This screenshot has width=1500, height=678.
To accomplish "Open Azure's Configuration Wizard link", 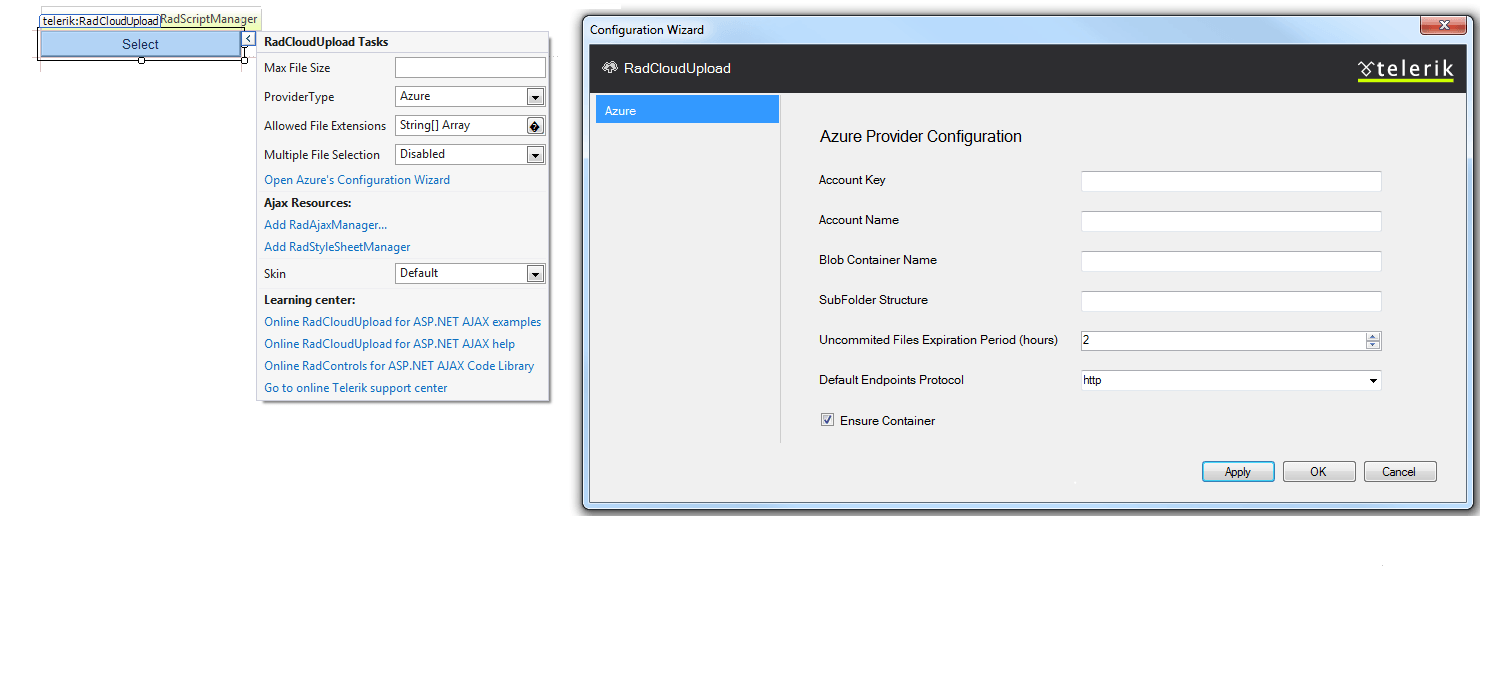I will (x=357, y=180).
